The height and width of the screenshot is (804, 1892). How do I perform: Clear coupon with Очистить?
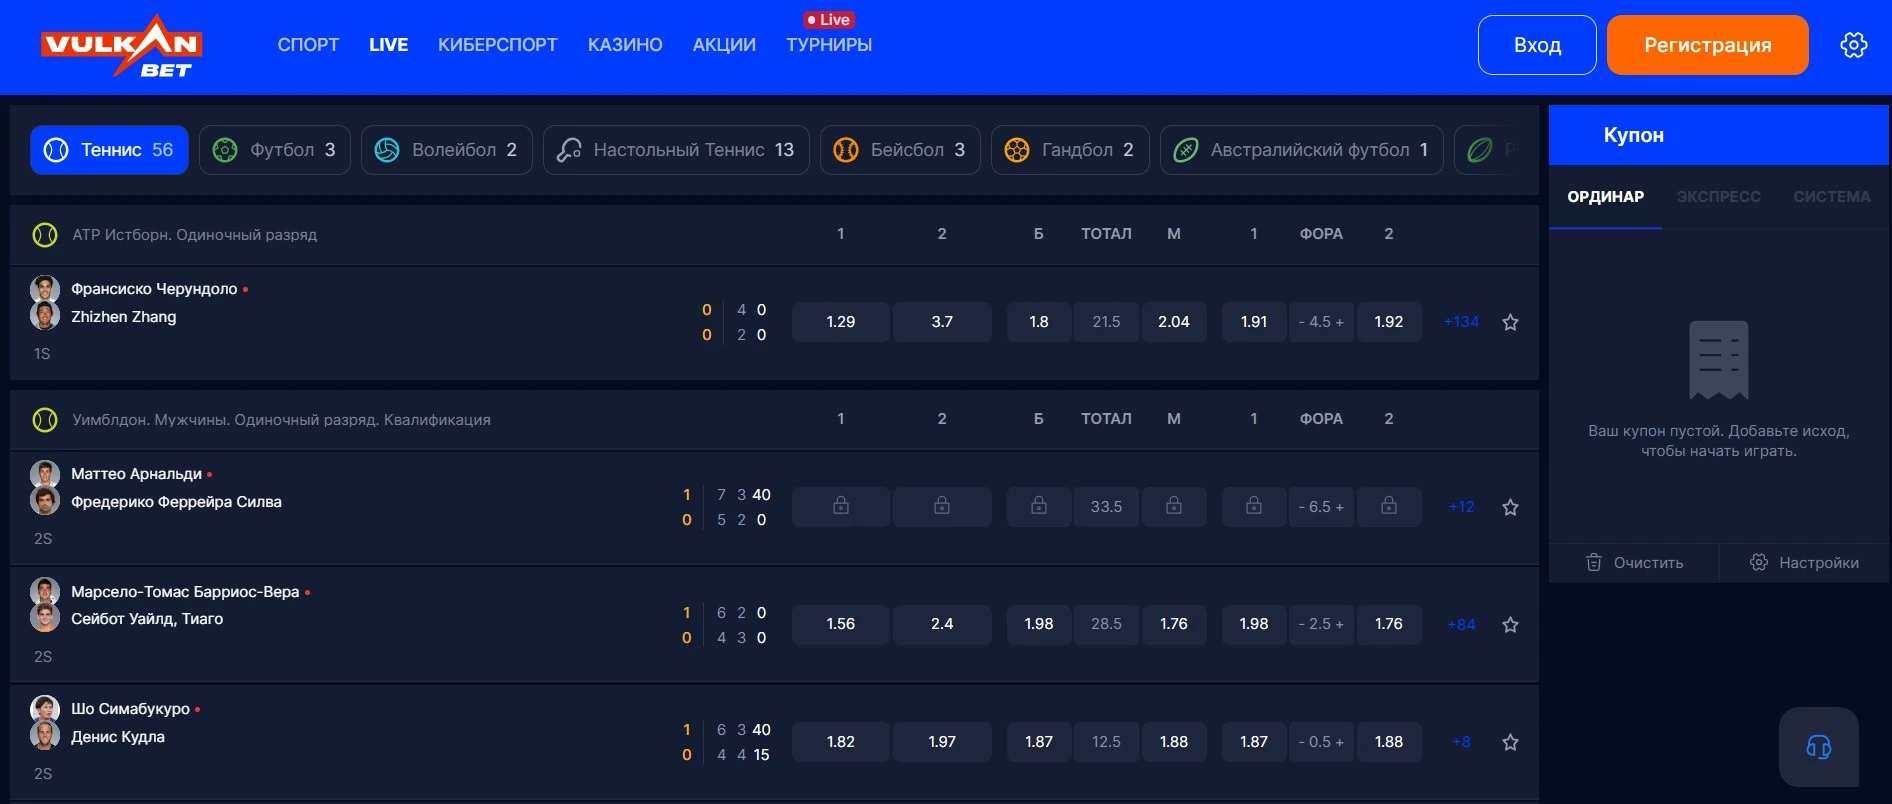[x=1634, y=563]
